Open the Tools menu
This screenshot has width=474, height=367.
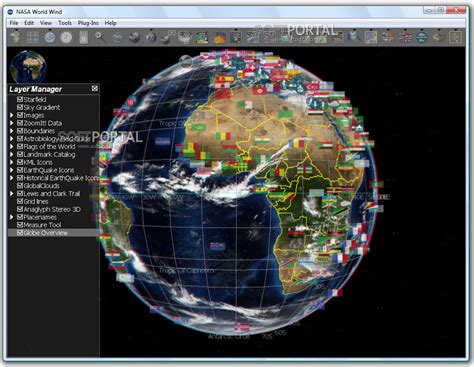click(x=65, y=23)
